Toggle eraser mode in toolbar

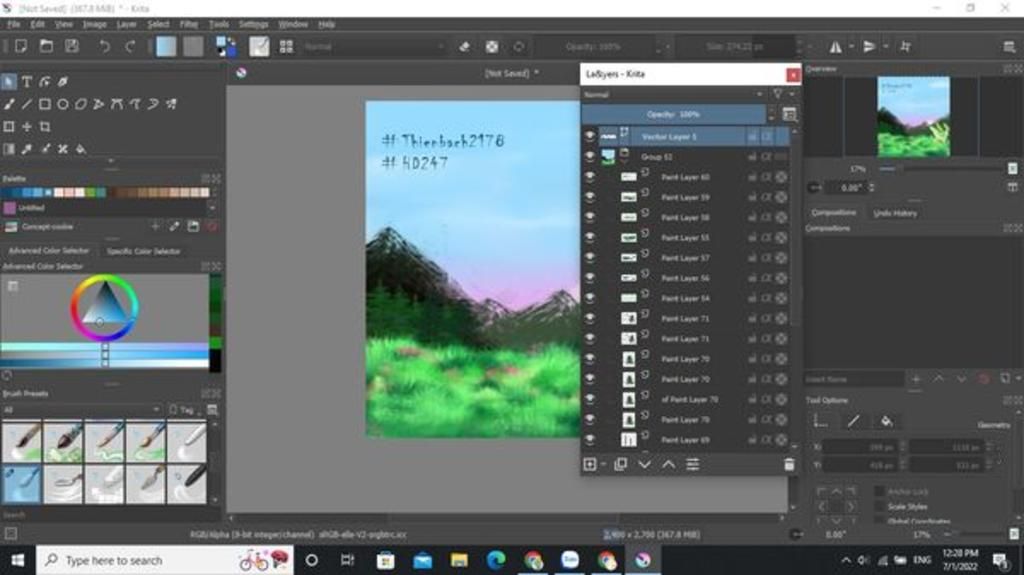(464, 46)
